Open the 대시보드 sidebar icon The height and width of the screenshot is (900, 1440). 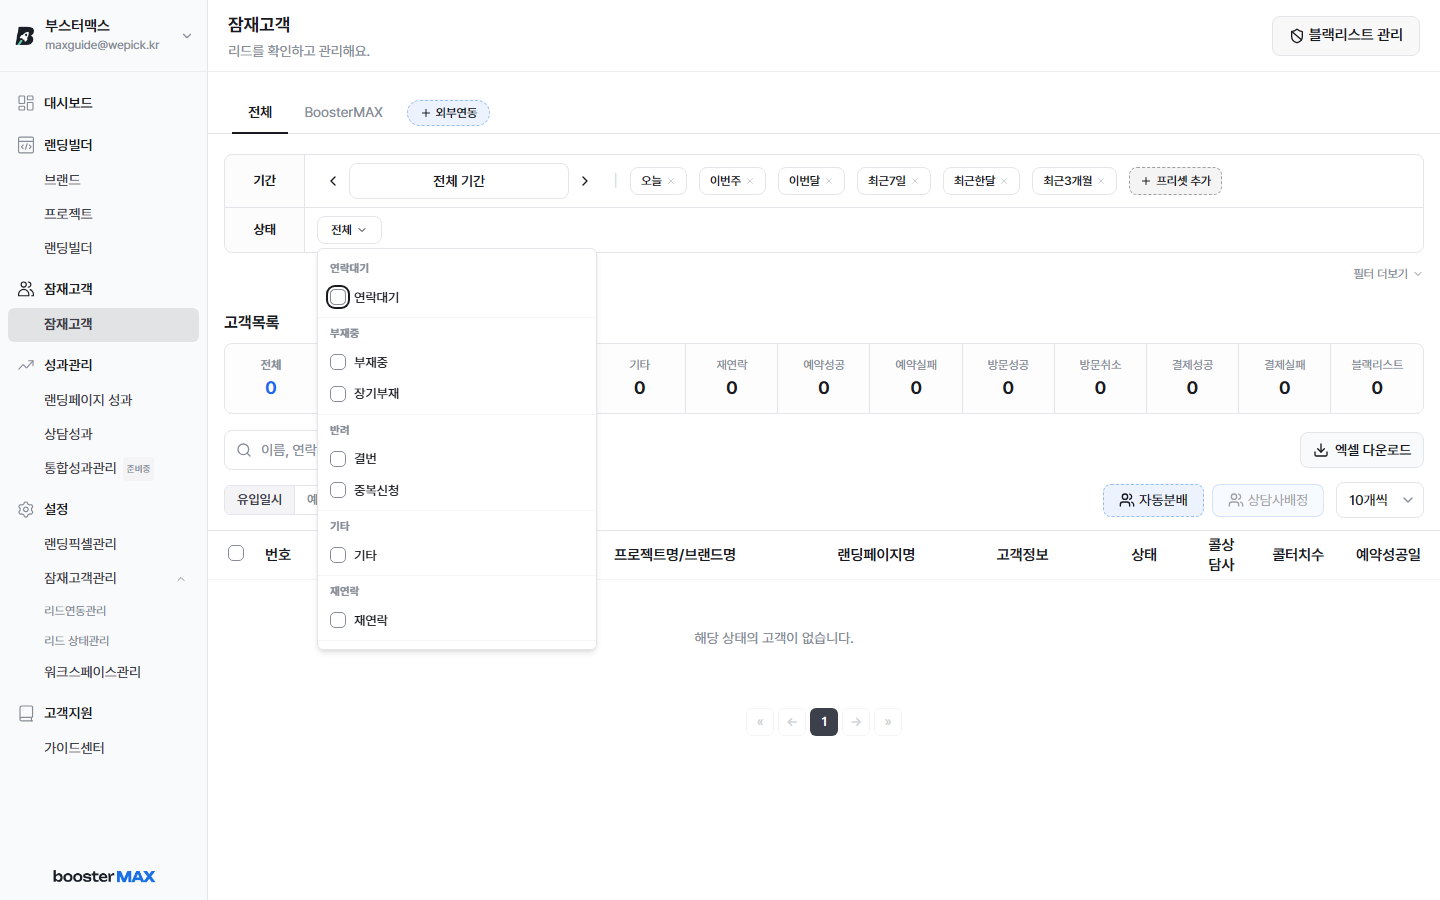(26, 103)
